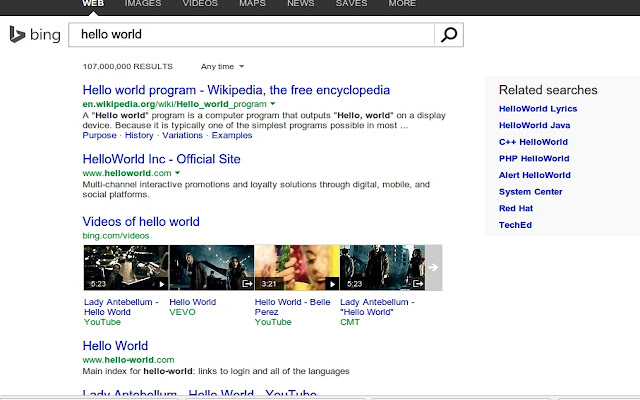
Task: Open the MORE menu
Action: (x=402, y=4)
